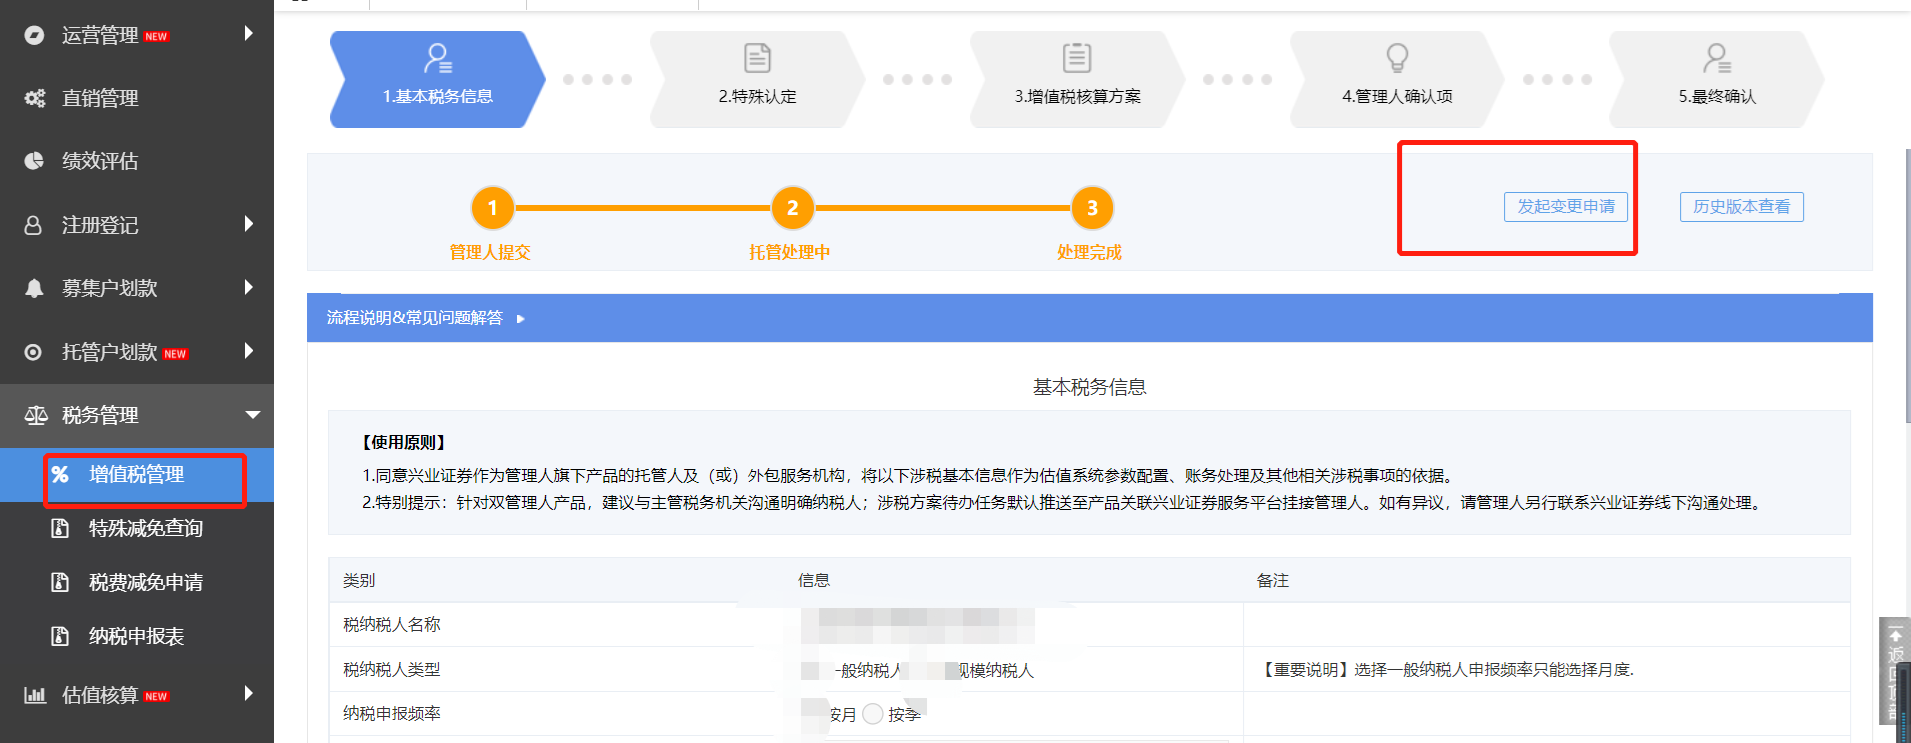Click the 管理人提交 stage label
Viewport: 1911px width, 743px height.
490,252
